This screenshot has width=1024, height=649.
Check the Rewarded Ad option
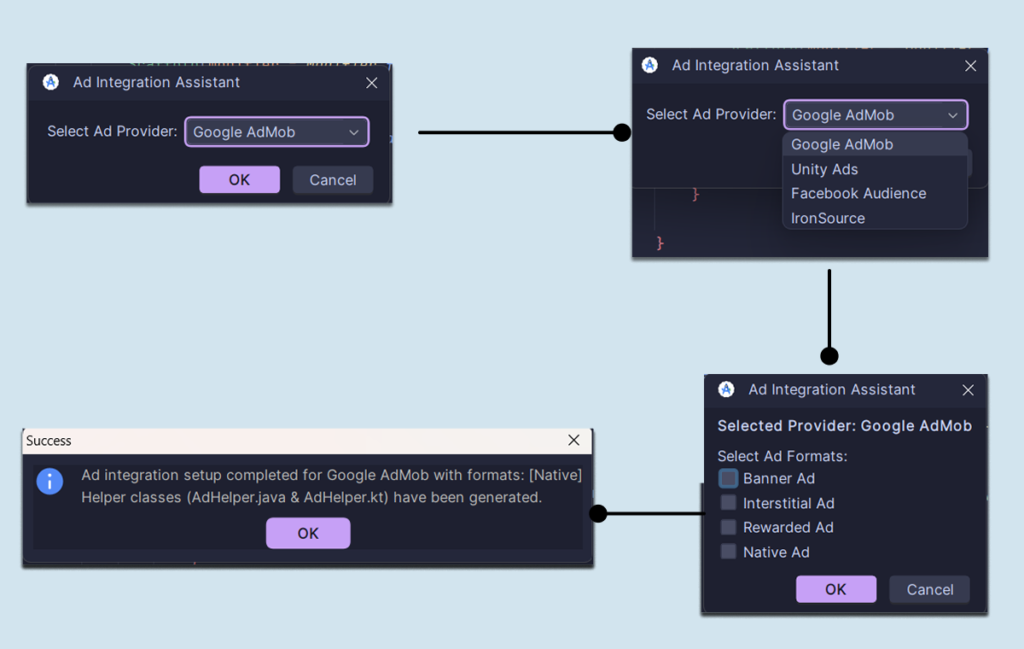click(x=728, y=527)
